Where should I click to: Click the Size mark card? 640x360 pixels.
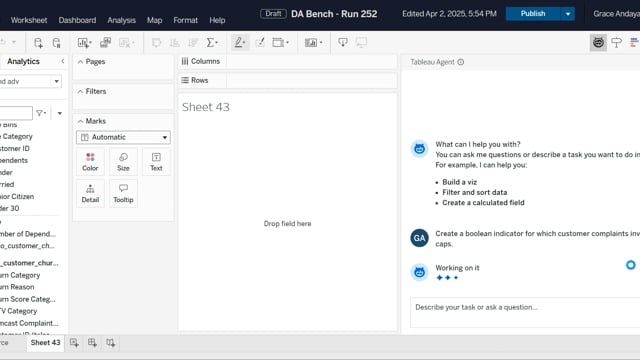[123, 162]
